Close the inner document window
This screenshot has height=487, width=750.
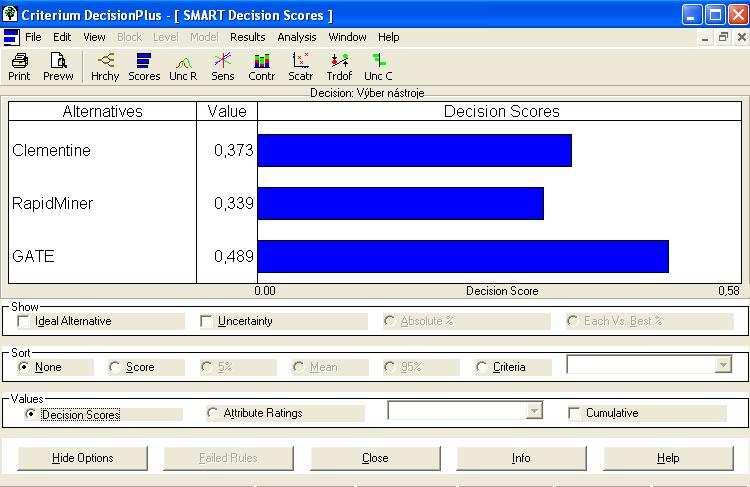click(741, 37)
